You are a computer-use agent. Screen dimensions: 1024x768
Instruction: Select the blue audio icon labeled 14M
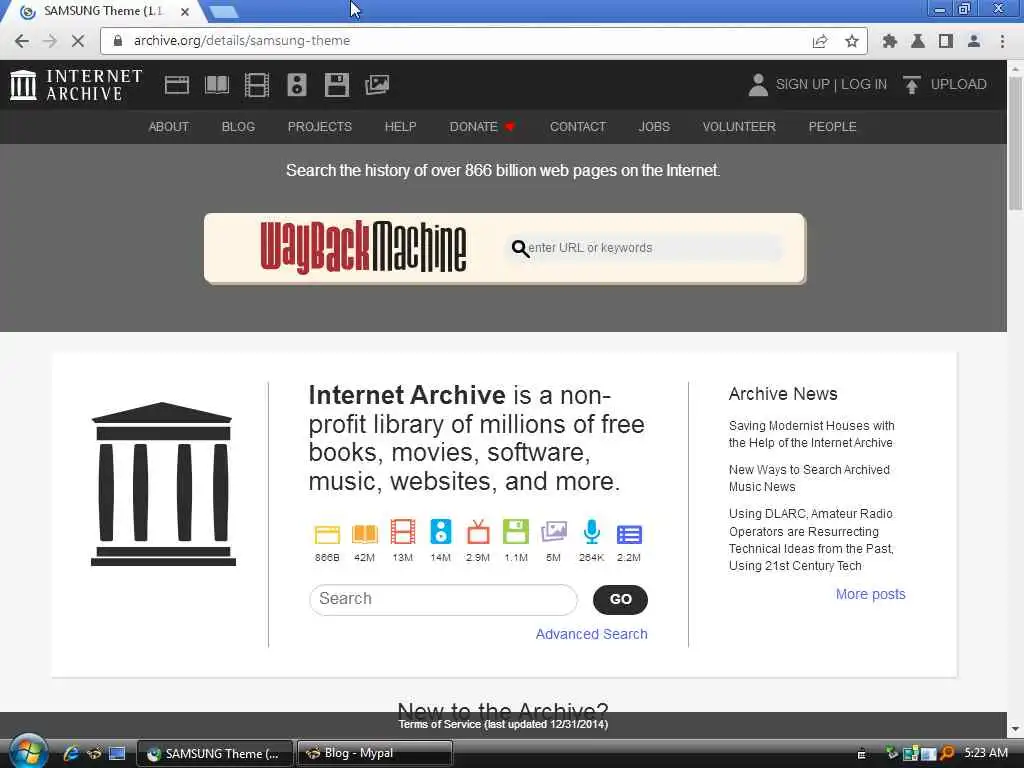441,532
